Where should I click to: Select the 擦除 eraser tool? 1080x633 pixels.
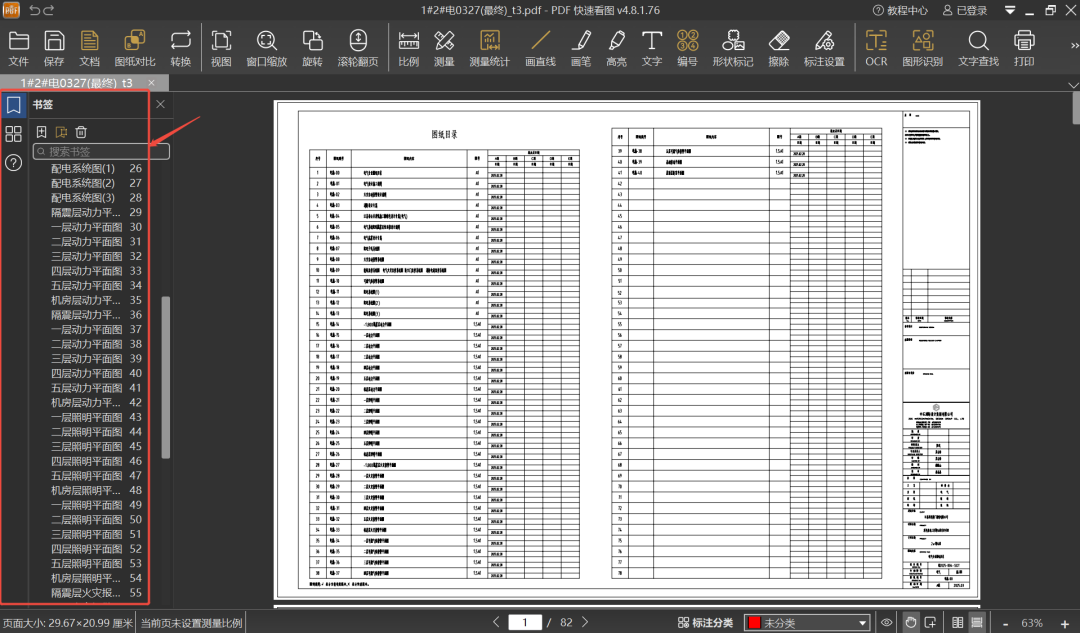click(x=778, y=48)
